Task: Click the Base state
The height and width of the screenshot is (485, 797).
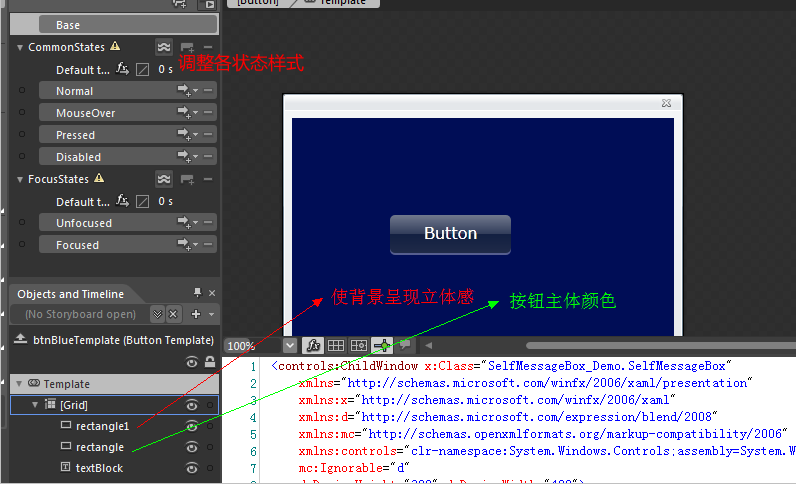Action: [68, 25]
